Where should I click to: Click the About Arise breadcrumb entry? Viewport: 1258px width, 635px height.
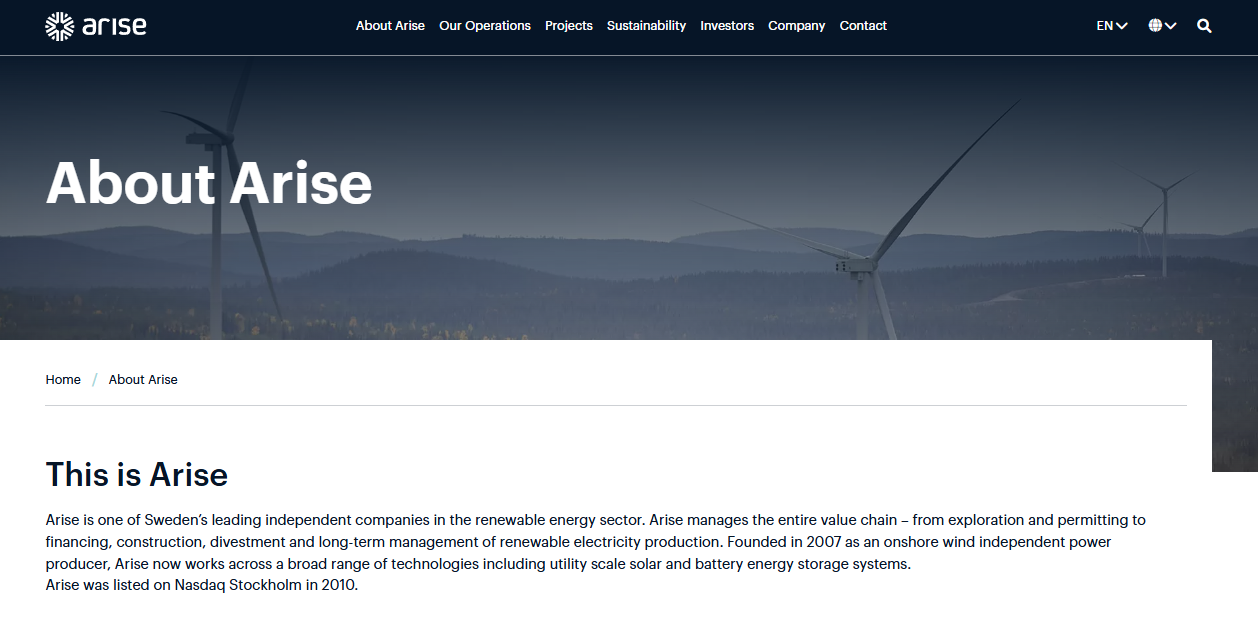tap(143, 379)
